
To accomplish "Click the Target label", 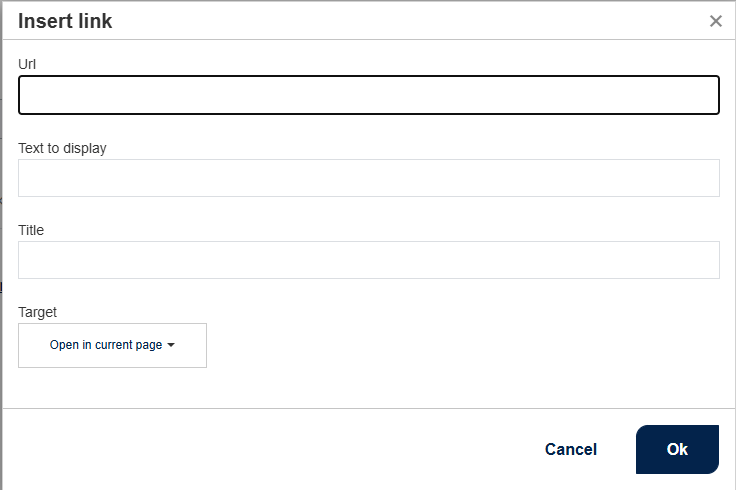I will pyautogui.click(x=38, y=312).
